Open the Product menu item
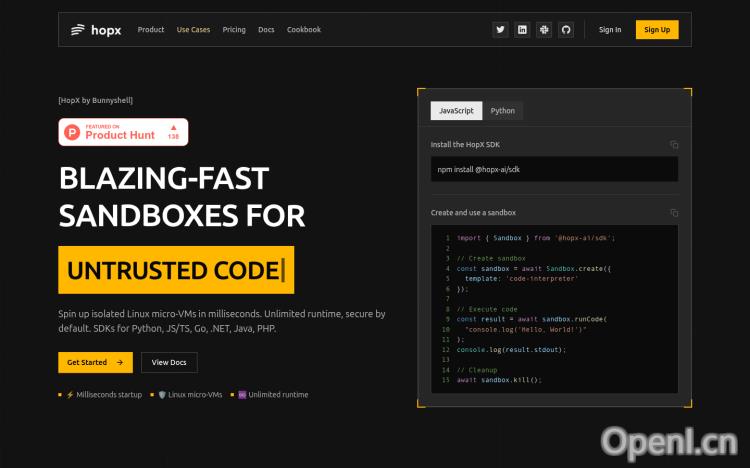This screenshot has height=468, width=750. [151, 30]
